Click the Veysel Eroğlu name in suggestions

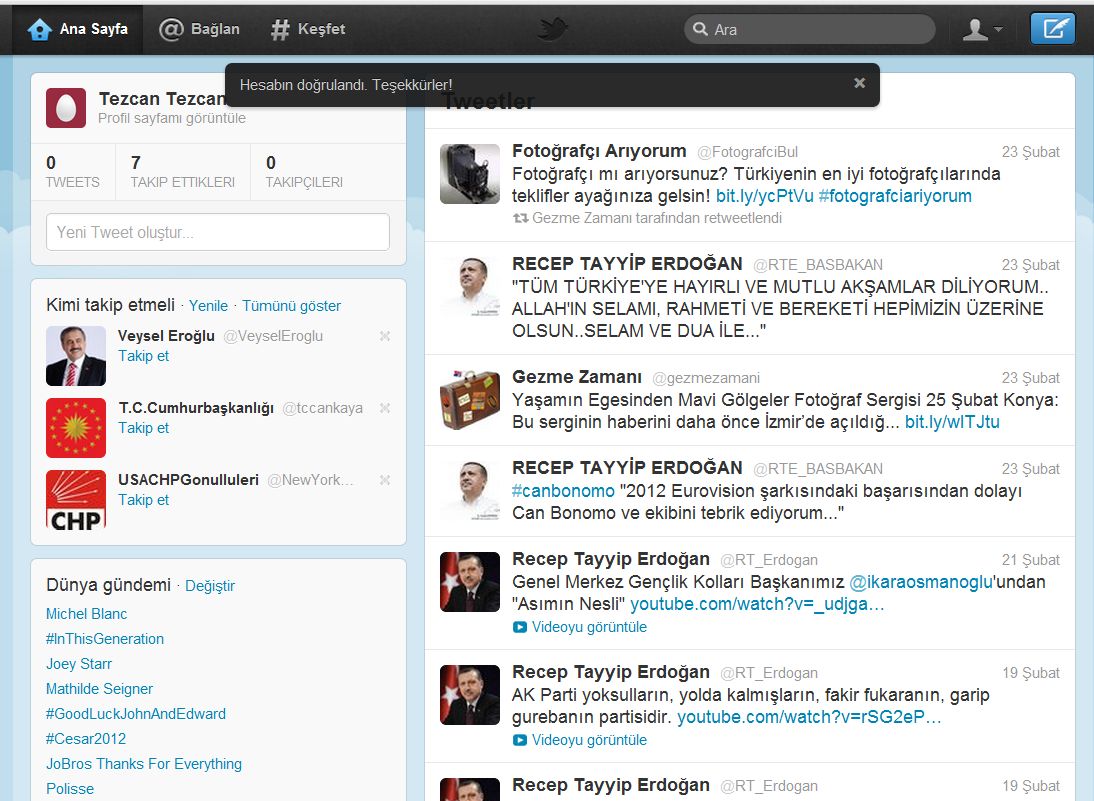click(x=166, y=336)
